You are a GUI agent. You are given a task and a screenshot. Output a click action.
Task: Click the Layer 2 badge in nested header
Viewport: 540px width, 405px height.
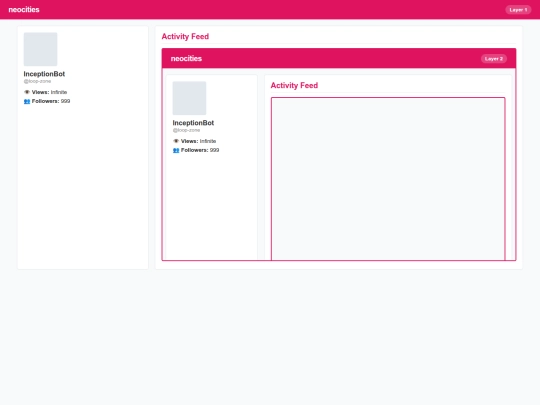[x=494, y=59]
